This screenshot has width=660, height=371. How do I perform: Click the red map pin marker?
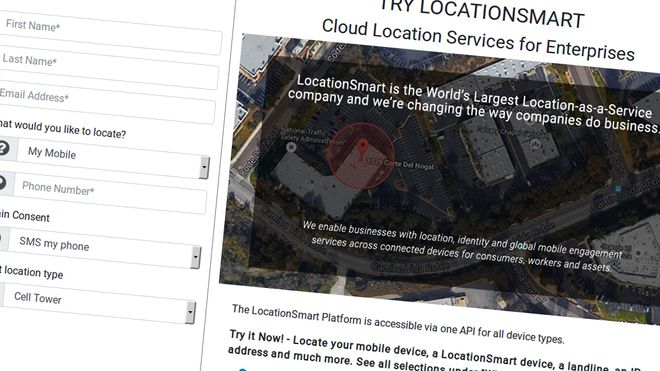pos(362,149)
